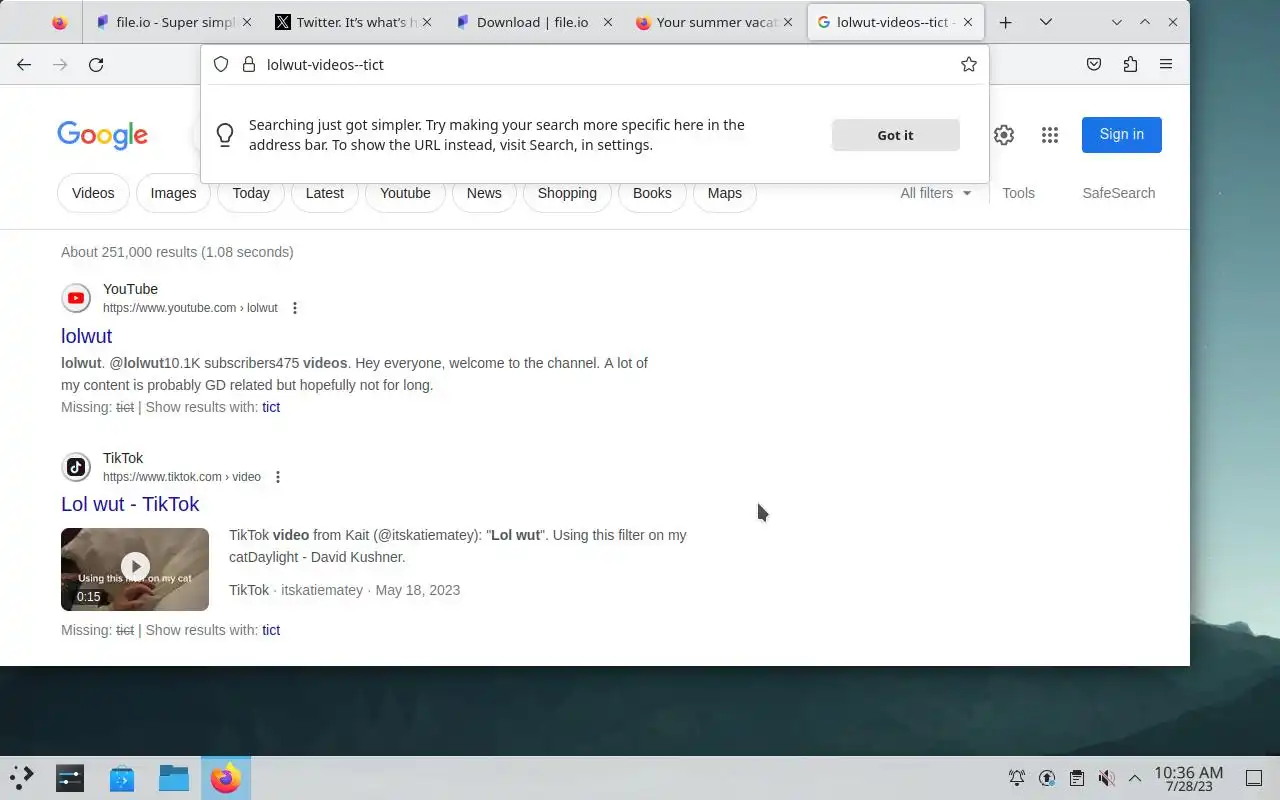Switch to the Maps filter
The height and width of the screenshot is (800, 1280).
[x=725, y=193]
